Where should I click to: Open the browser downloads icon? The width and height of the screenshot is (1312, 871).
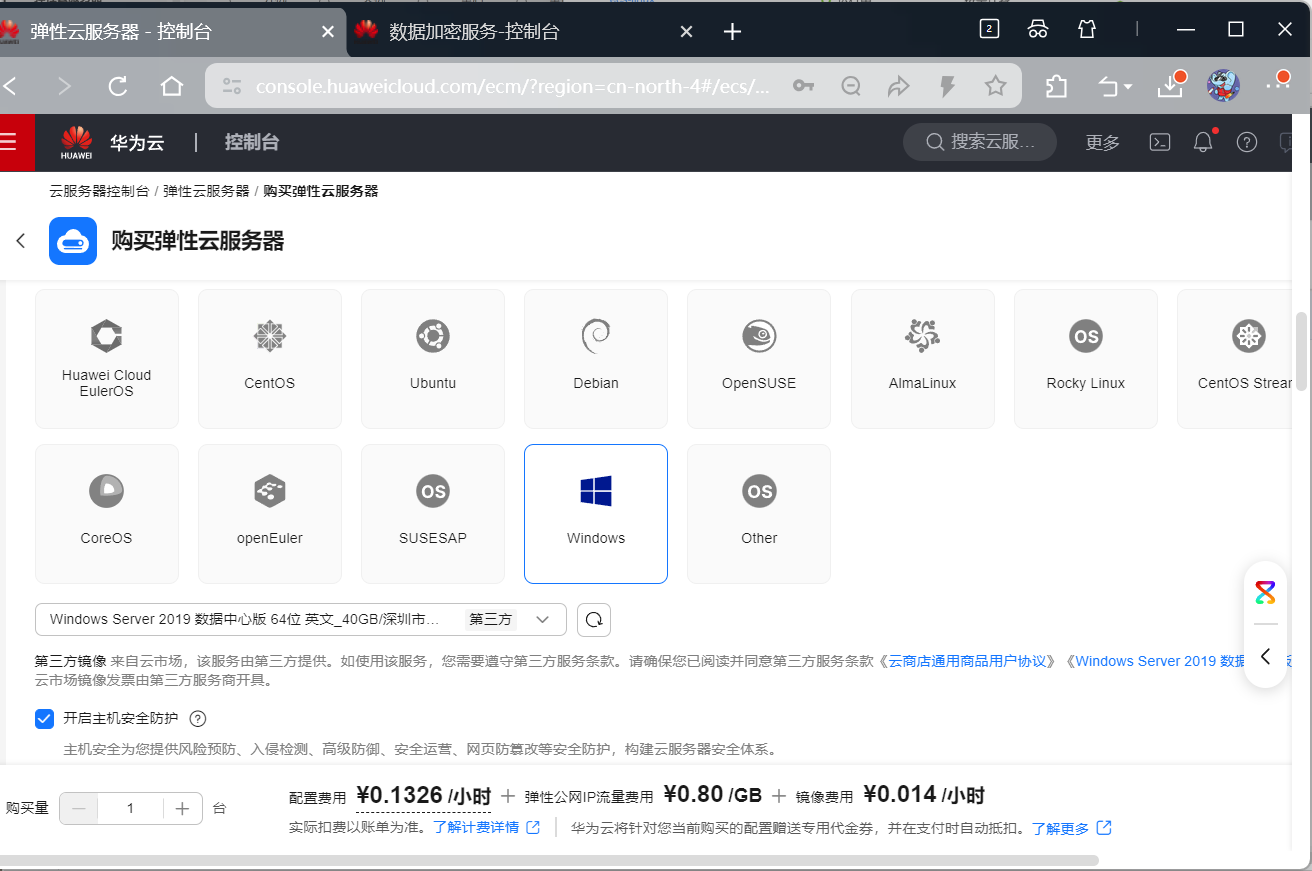[1171, 86]
